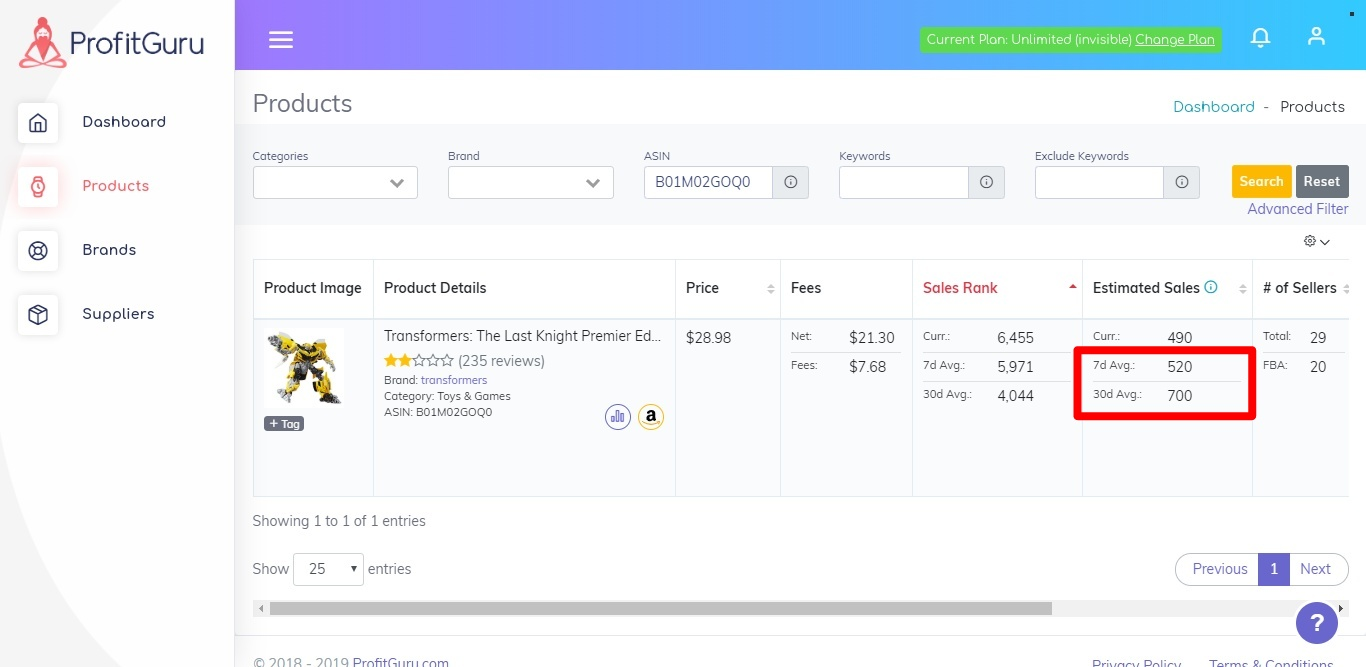Open the sales chart icon for Transformers product
1366x667 pixels.
tap(618, 416)
